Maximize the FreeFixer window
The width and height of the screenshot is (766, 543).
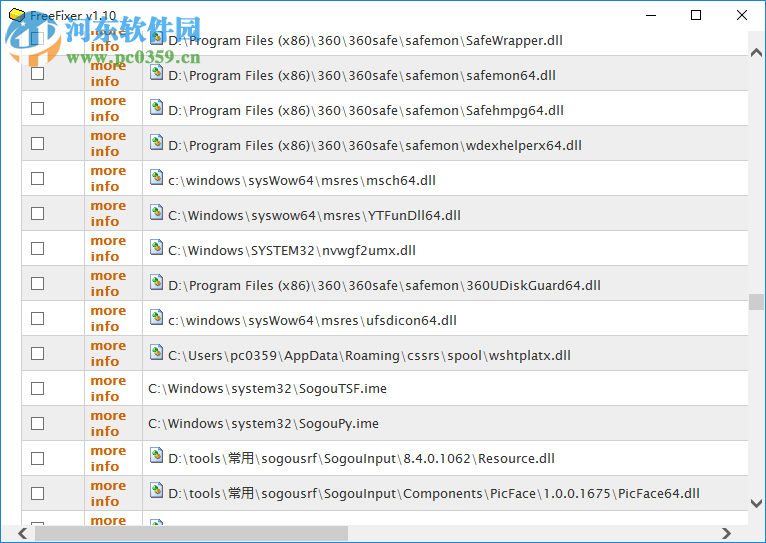[x=696, y=15]
